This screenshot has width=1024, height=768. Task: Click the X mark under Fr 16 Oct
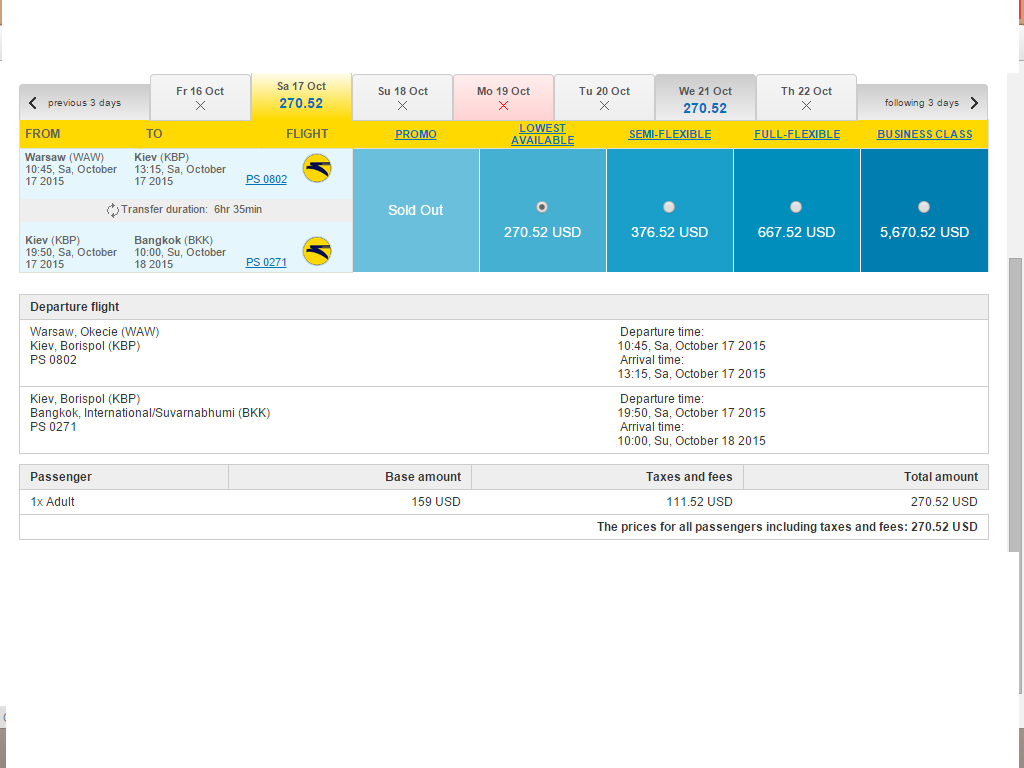[200, 106]
